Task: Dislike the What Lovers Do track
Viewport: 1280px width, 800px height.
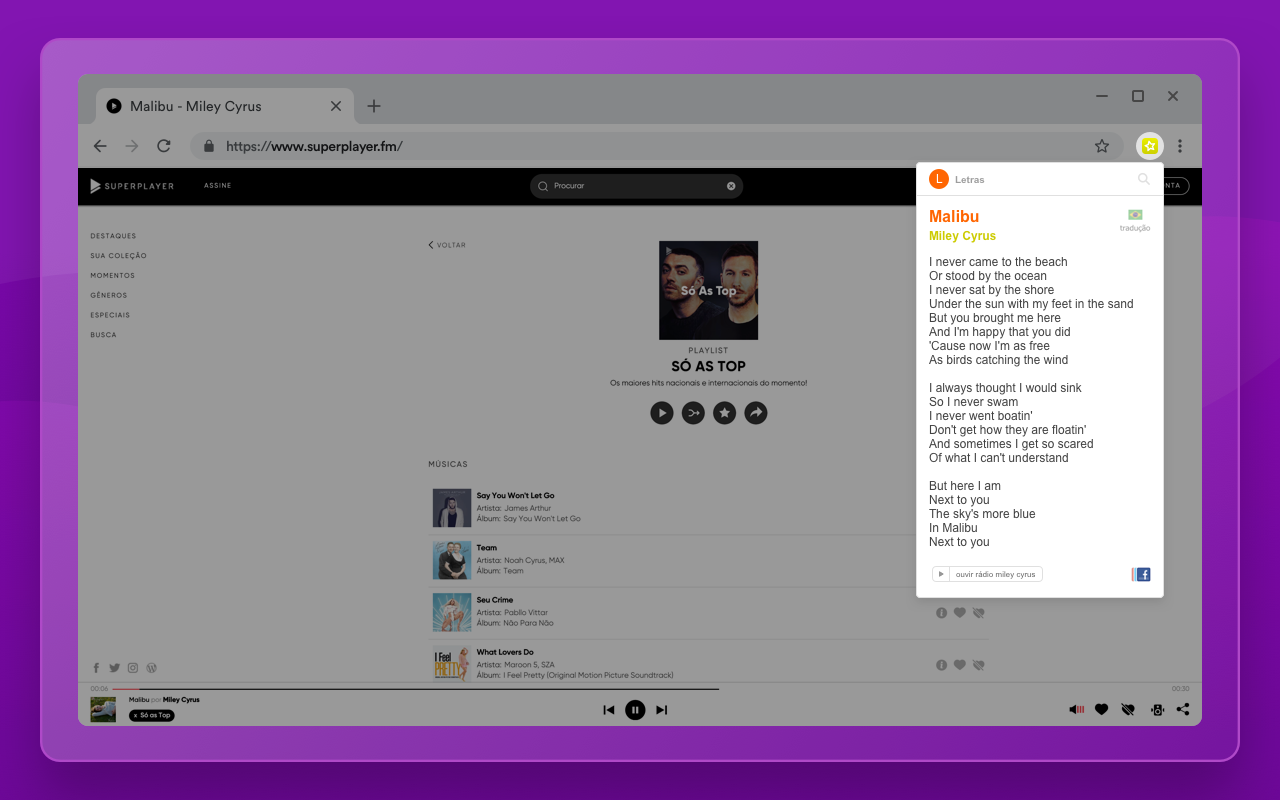Action: pyautogui.click(x=979, y=665)
